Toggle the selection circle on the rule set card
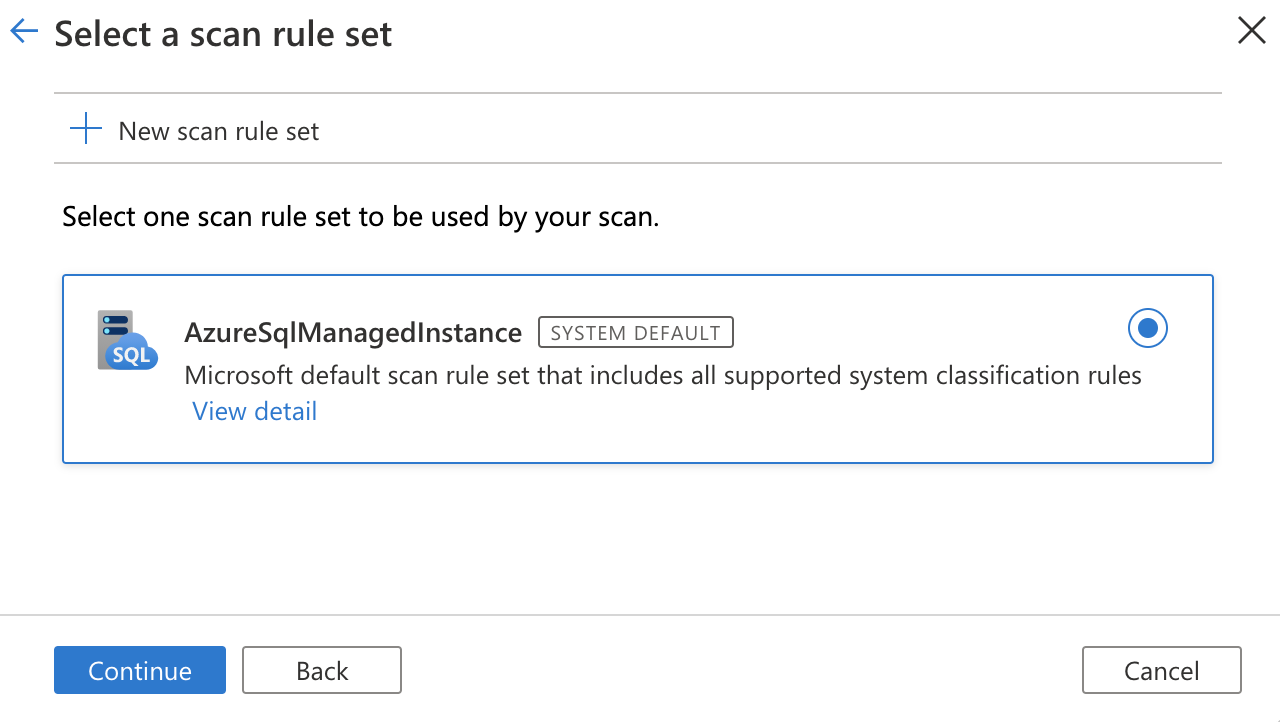The image size is (1280, 722). [x=1147, y=328]
